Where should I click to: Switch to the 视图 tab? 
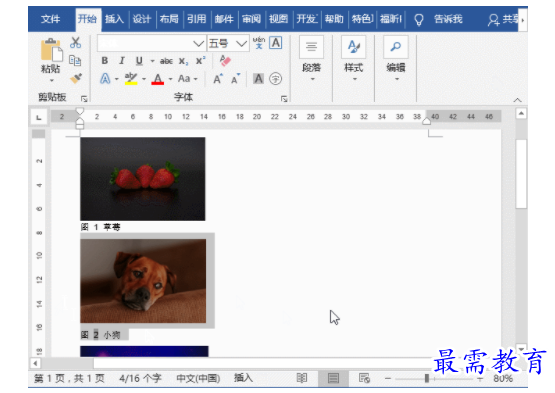point(279,19)
